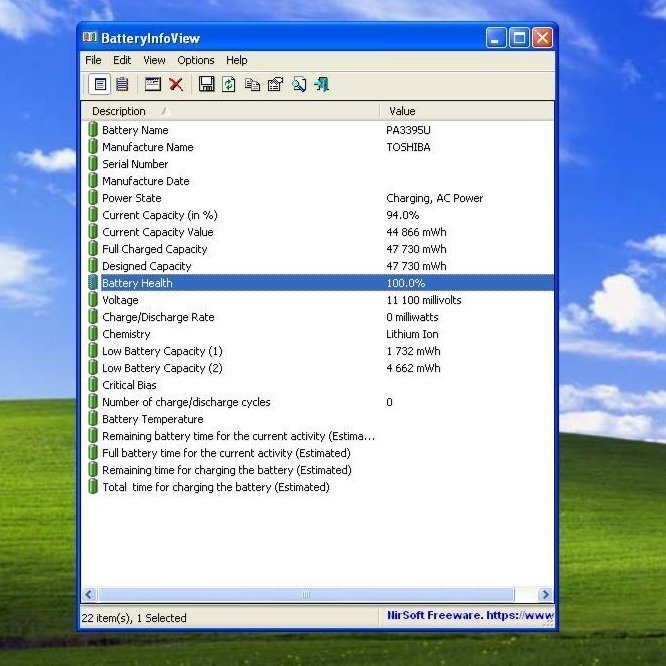This screenshot has height=666, width=666.
Task: Click battery icon beside Manufacture Name
Action: coord(93,147)
